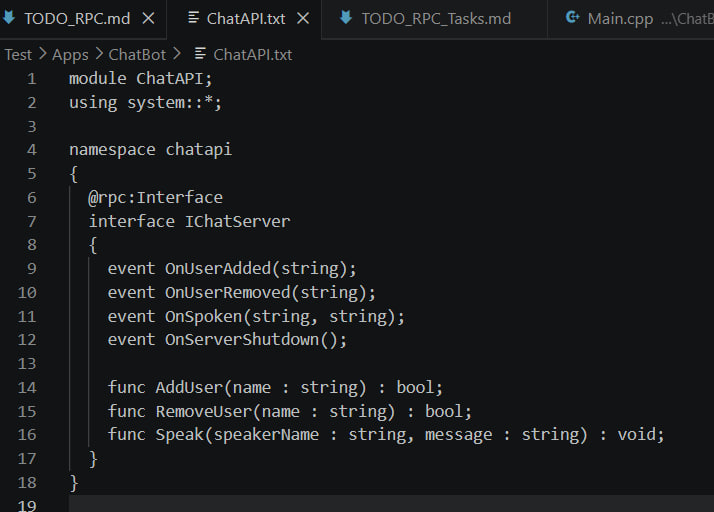Click the text 'module ChatAPI;'
The width and height of the screenshot is (714, 512).
coord(141,79)
